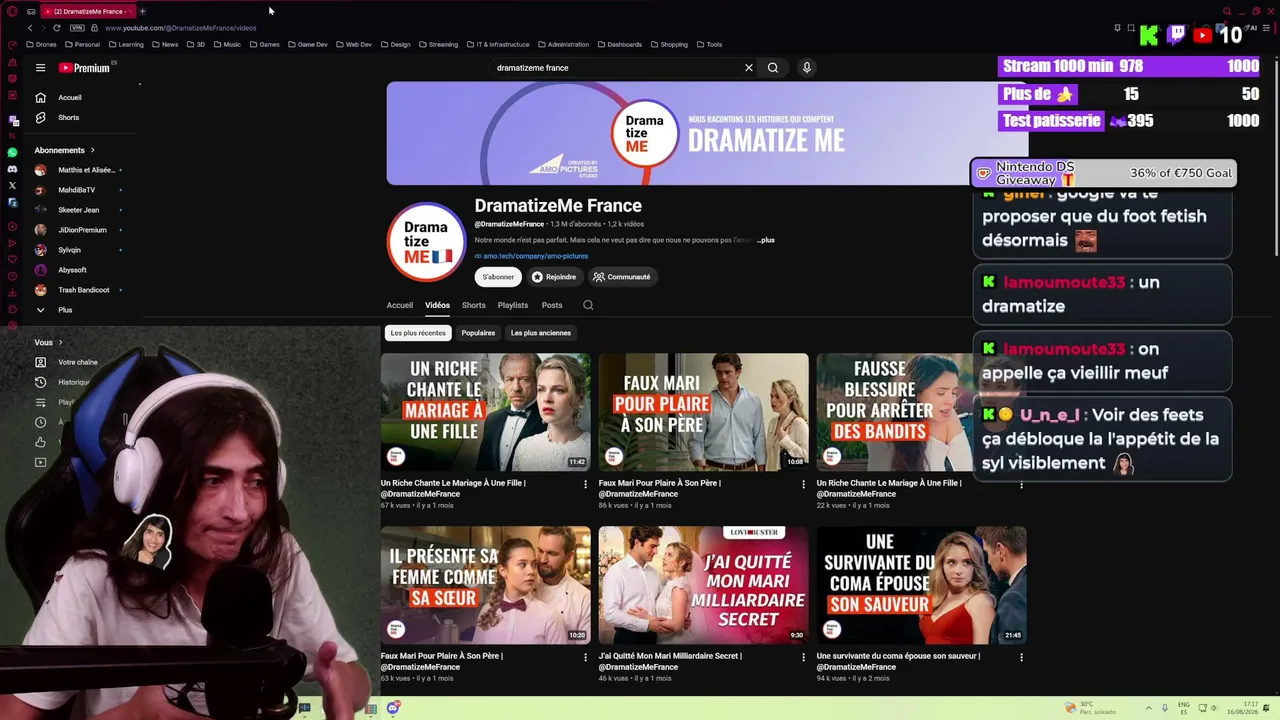Open a new browser tab
1280x720 pixels.
142,11
